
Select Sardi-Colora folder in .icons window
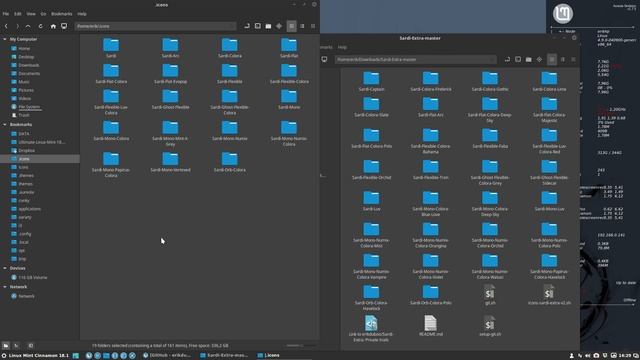(230, 48)
